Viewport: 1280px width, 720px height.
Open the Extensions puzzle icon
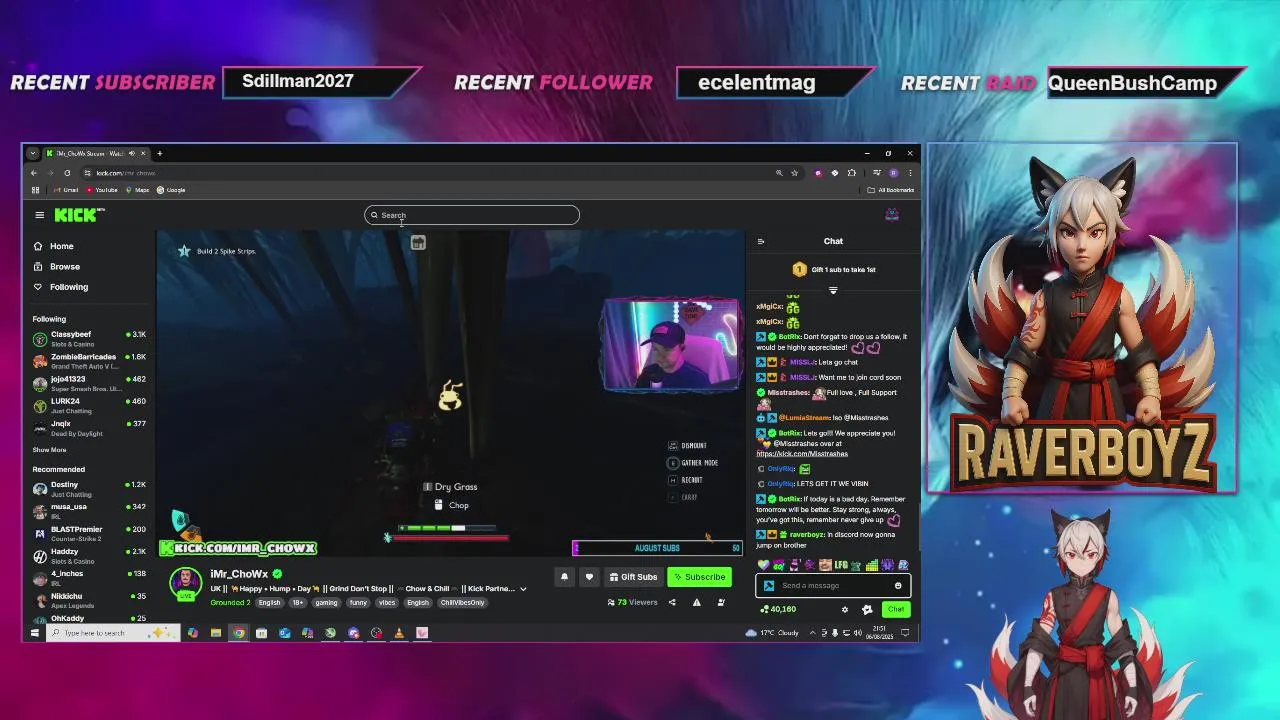852,173
